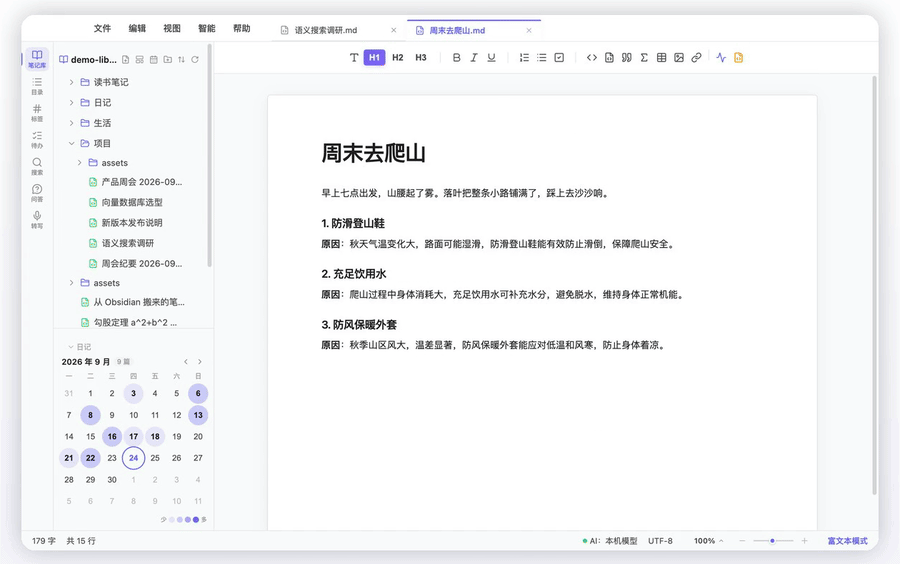
Task: Click the AI: 本机模型 status indicator
Action: coord(610,541)
